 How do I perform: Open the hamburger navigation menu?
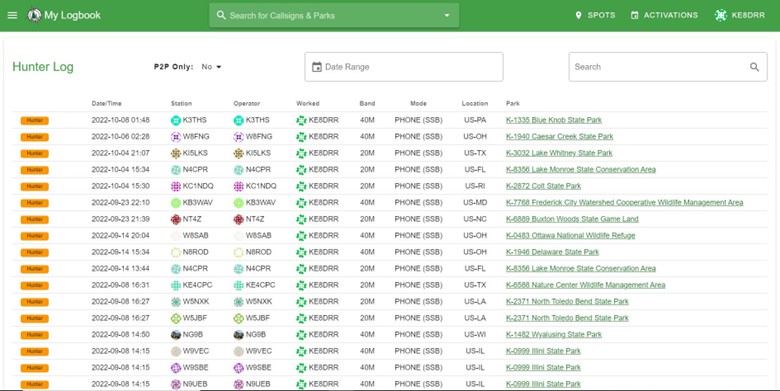click(12, 15)
